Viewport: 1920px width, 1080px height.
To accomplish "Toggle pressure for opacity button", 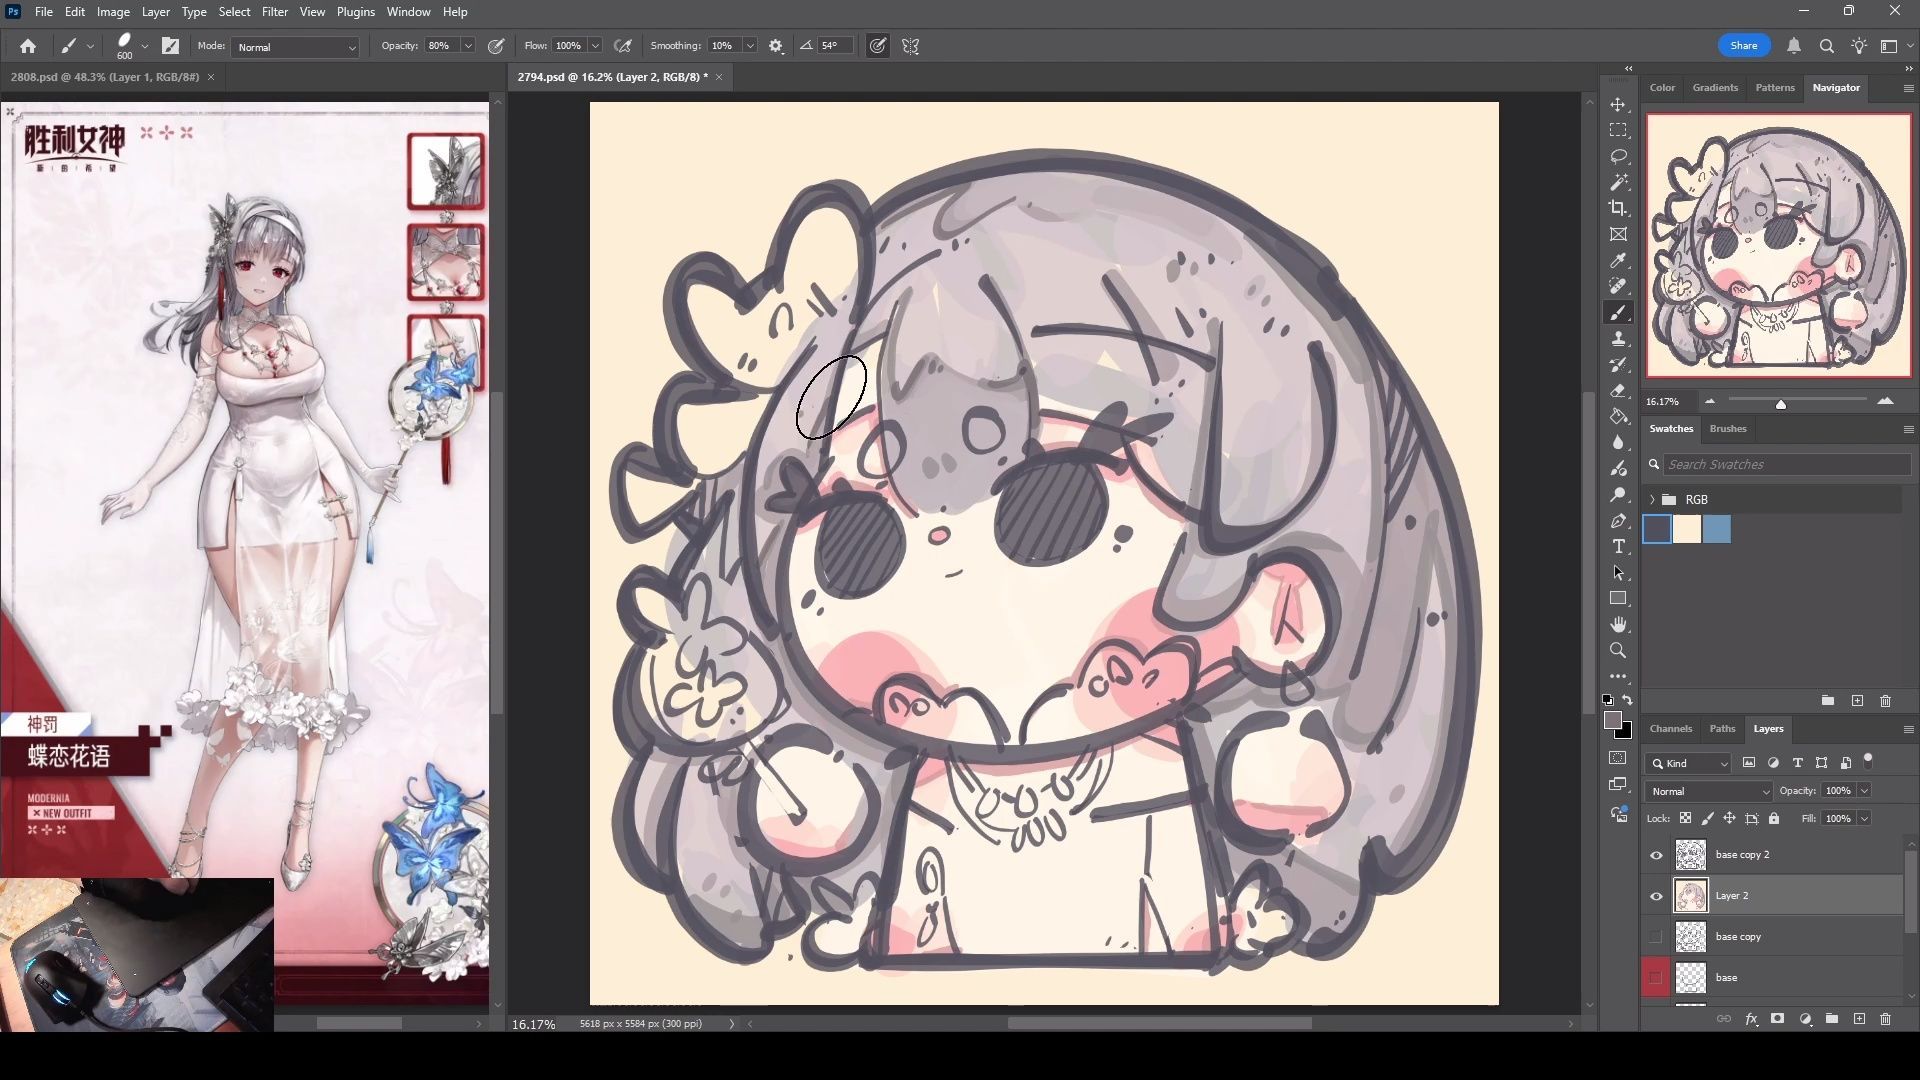I will coord(496,46).
